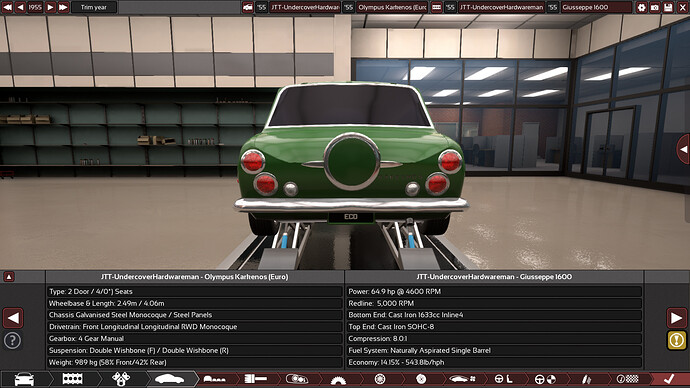690x388 pixels.
Task: Click the ECO license plate on the car
Action: tap(351, 217)
